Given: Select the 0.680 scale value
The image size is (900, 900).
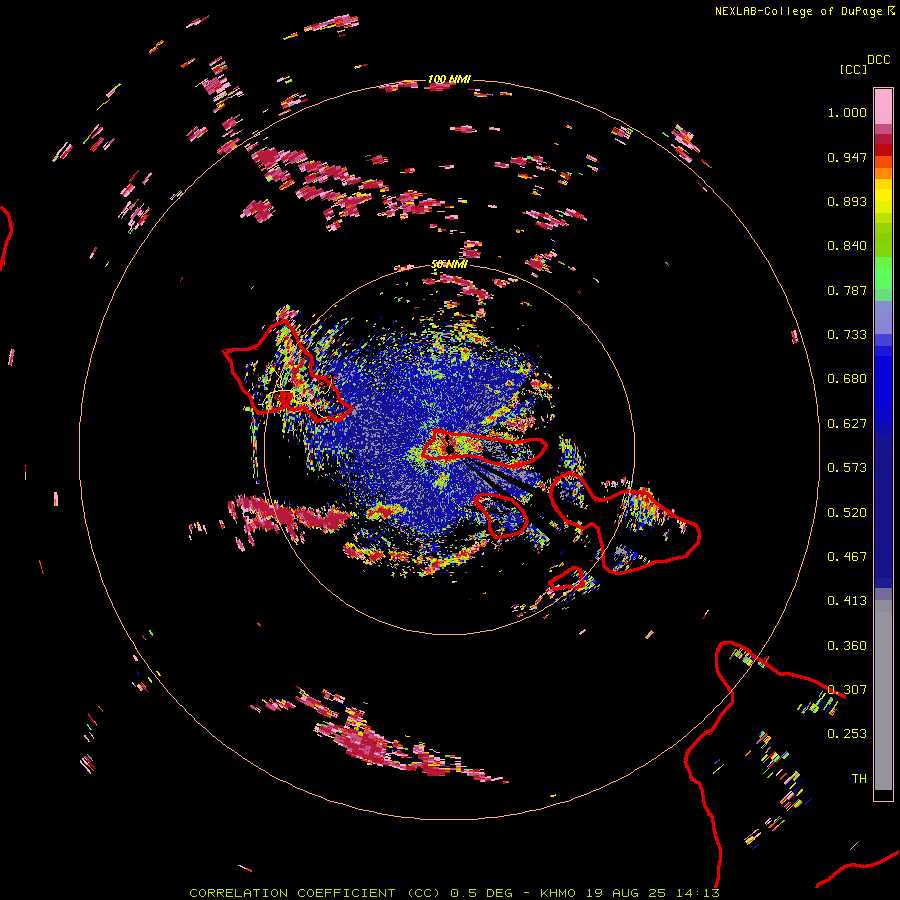Looking at the screenshot, I should [847, 379].
